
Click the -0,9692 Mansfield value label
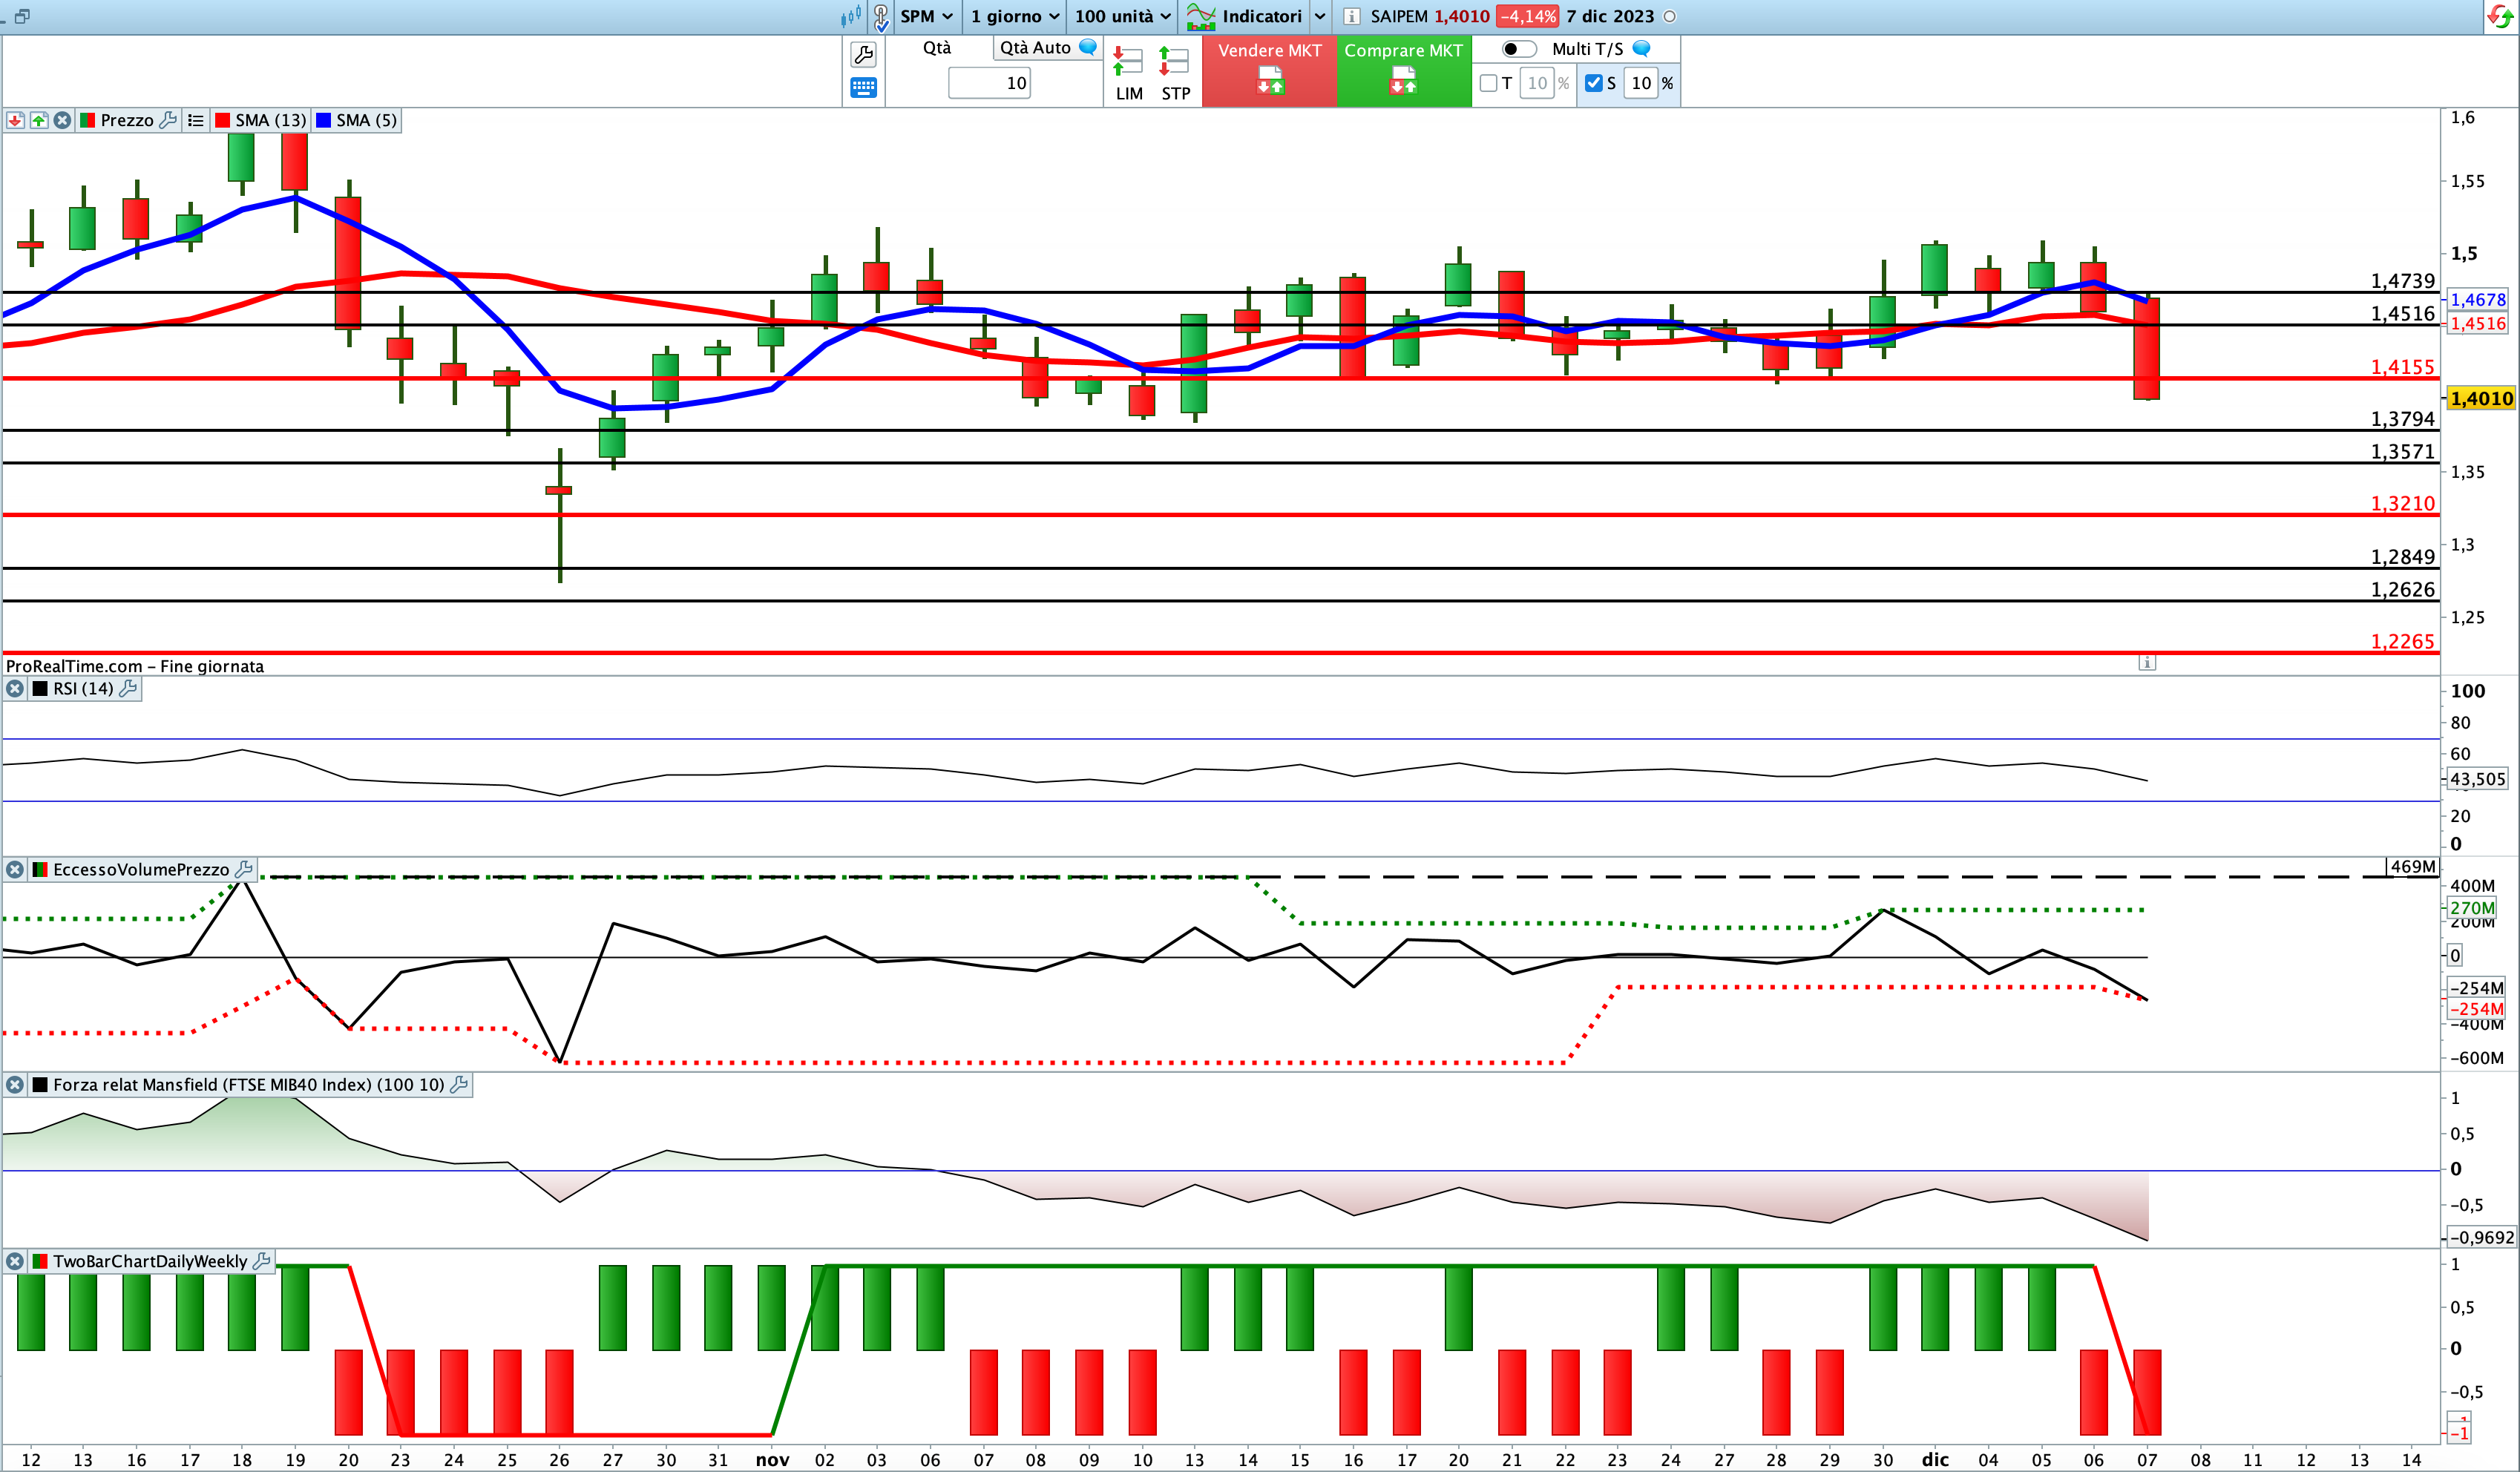pos(2482,1237)
